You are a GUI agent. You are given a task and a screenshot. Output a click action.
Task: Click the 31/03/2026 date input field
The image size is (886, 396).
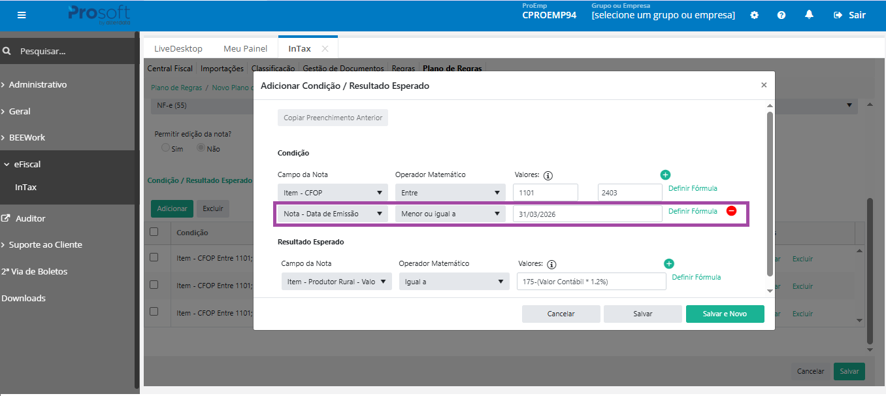(588, 214)
